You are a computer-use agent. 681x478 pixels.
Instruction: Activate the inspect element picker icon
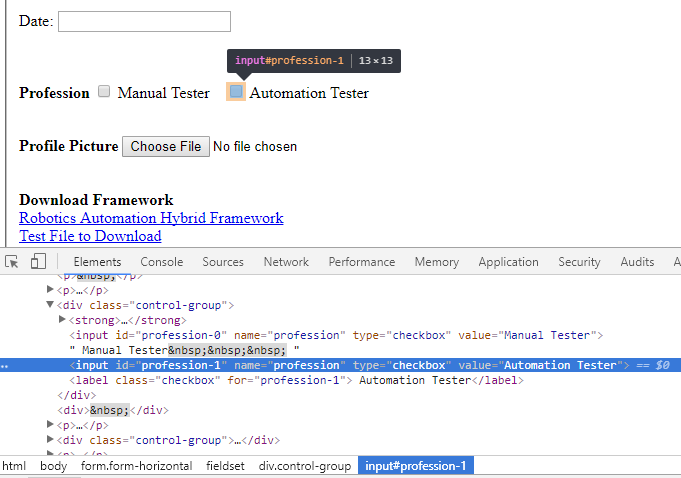click(x=12, y=262)
